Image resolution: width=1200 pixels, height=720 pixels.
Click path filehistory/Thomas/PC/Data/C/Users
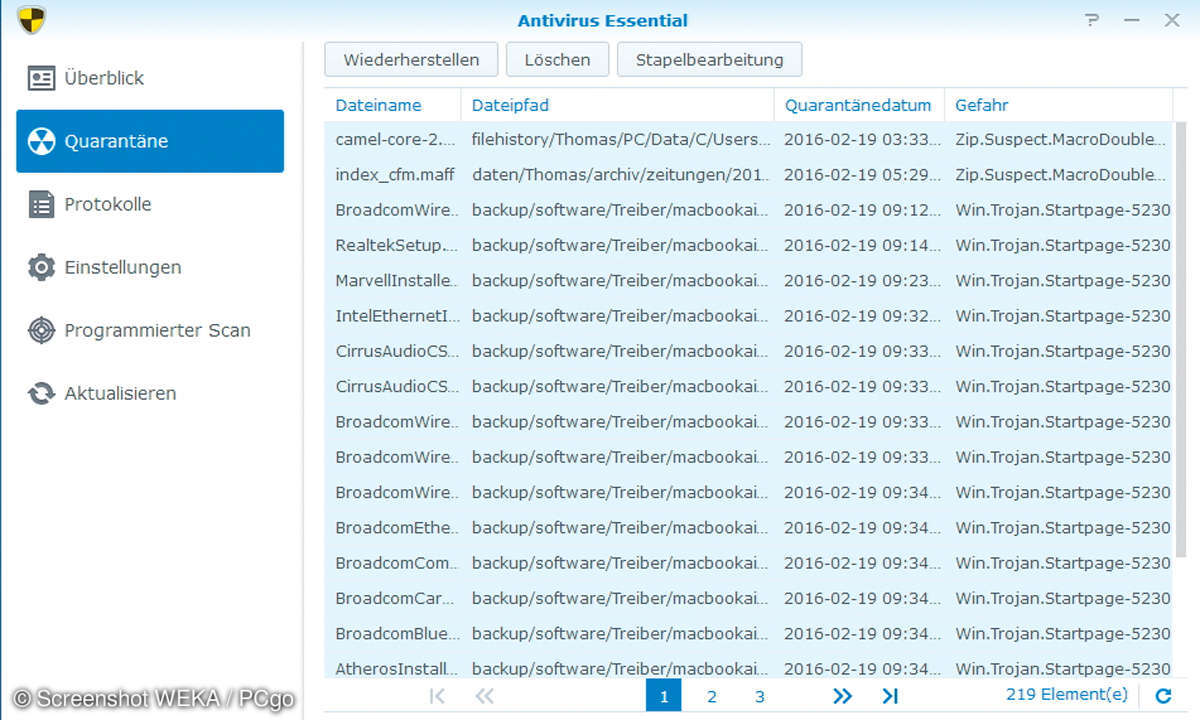[621, 140]
